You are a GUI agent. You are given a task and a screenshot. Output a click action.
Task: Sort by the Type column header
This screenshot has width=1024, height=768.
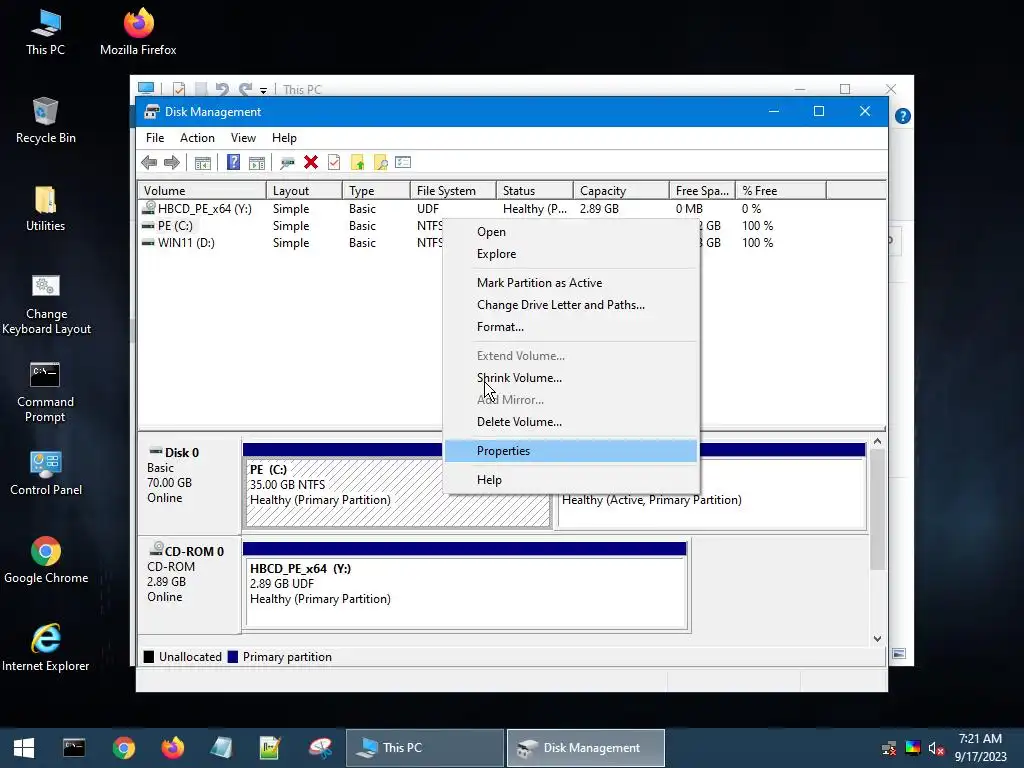376,191
